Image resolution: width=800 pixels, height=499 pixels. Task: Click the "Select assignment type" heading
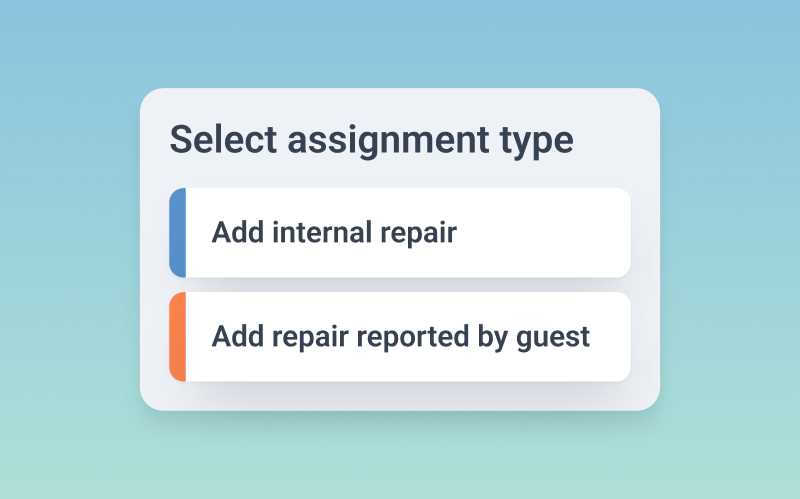[371, 140]
